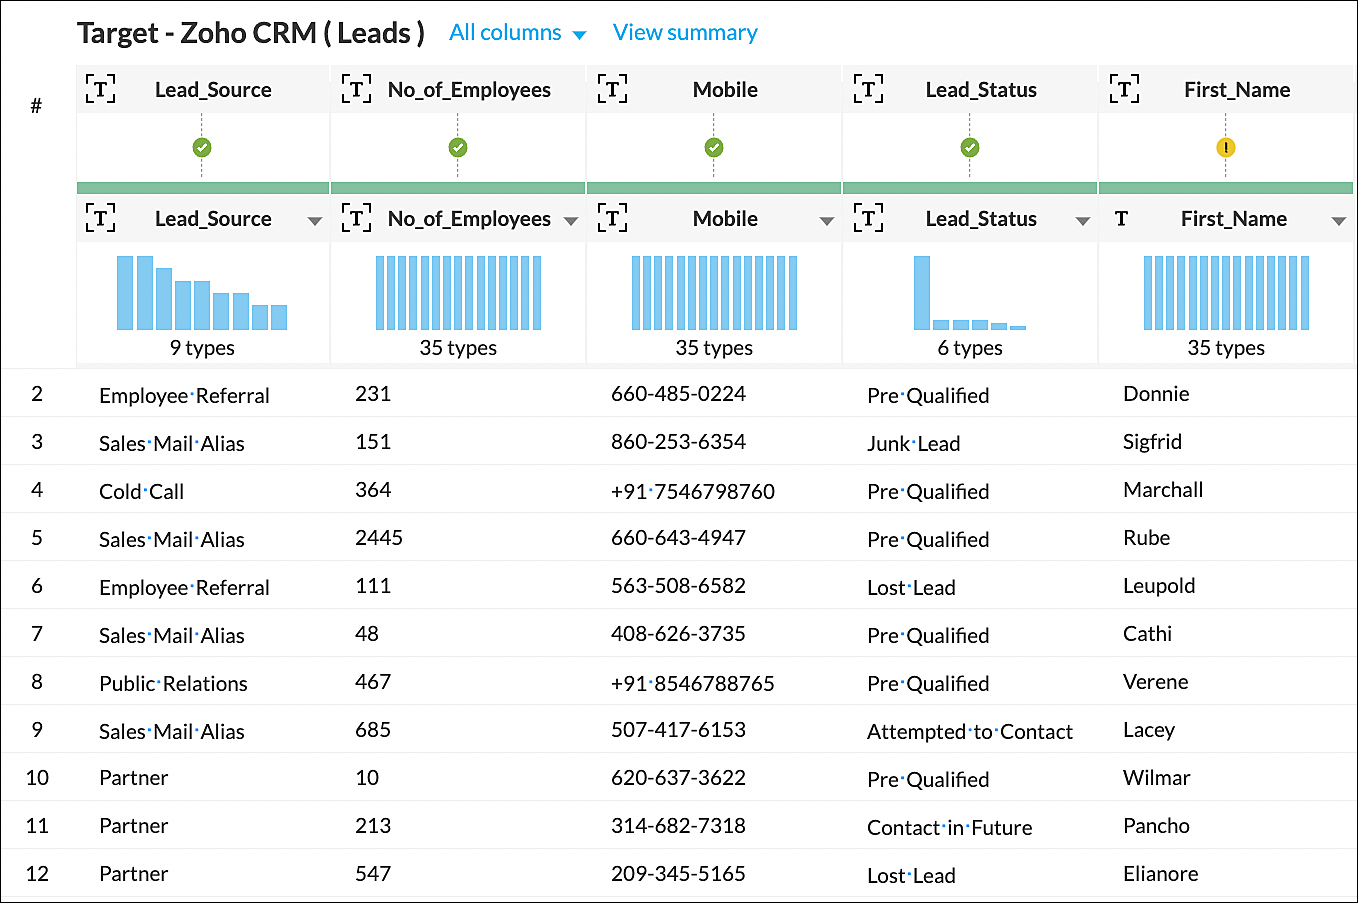This screenshot has height=903, width=1358.
Task: Click the green check status under Lead_Source
Action: click(x=202, y=148)
